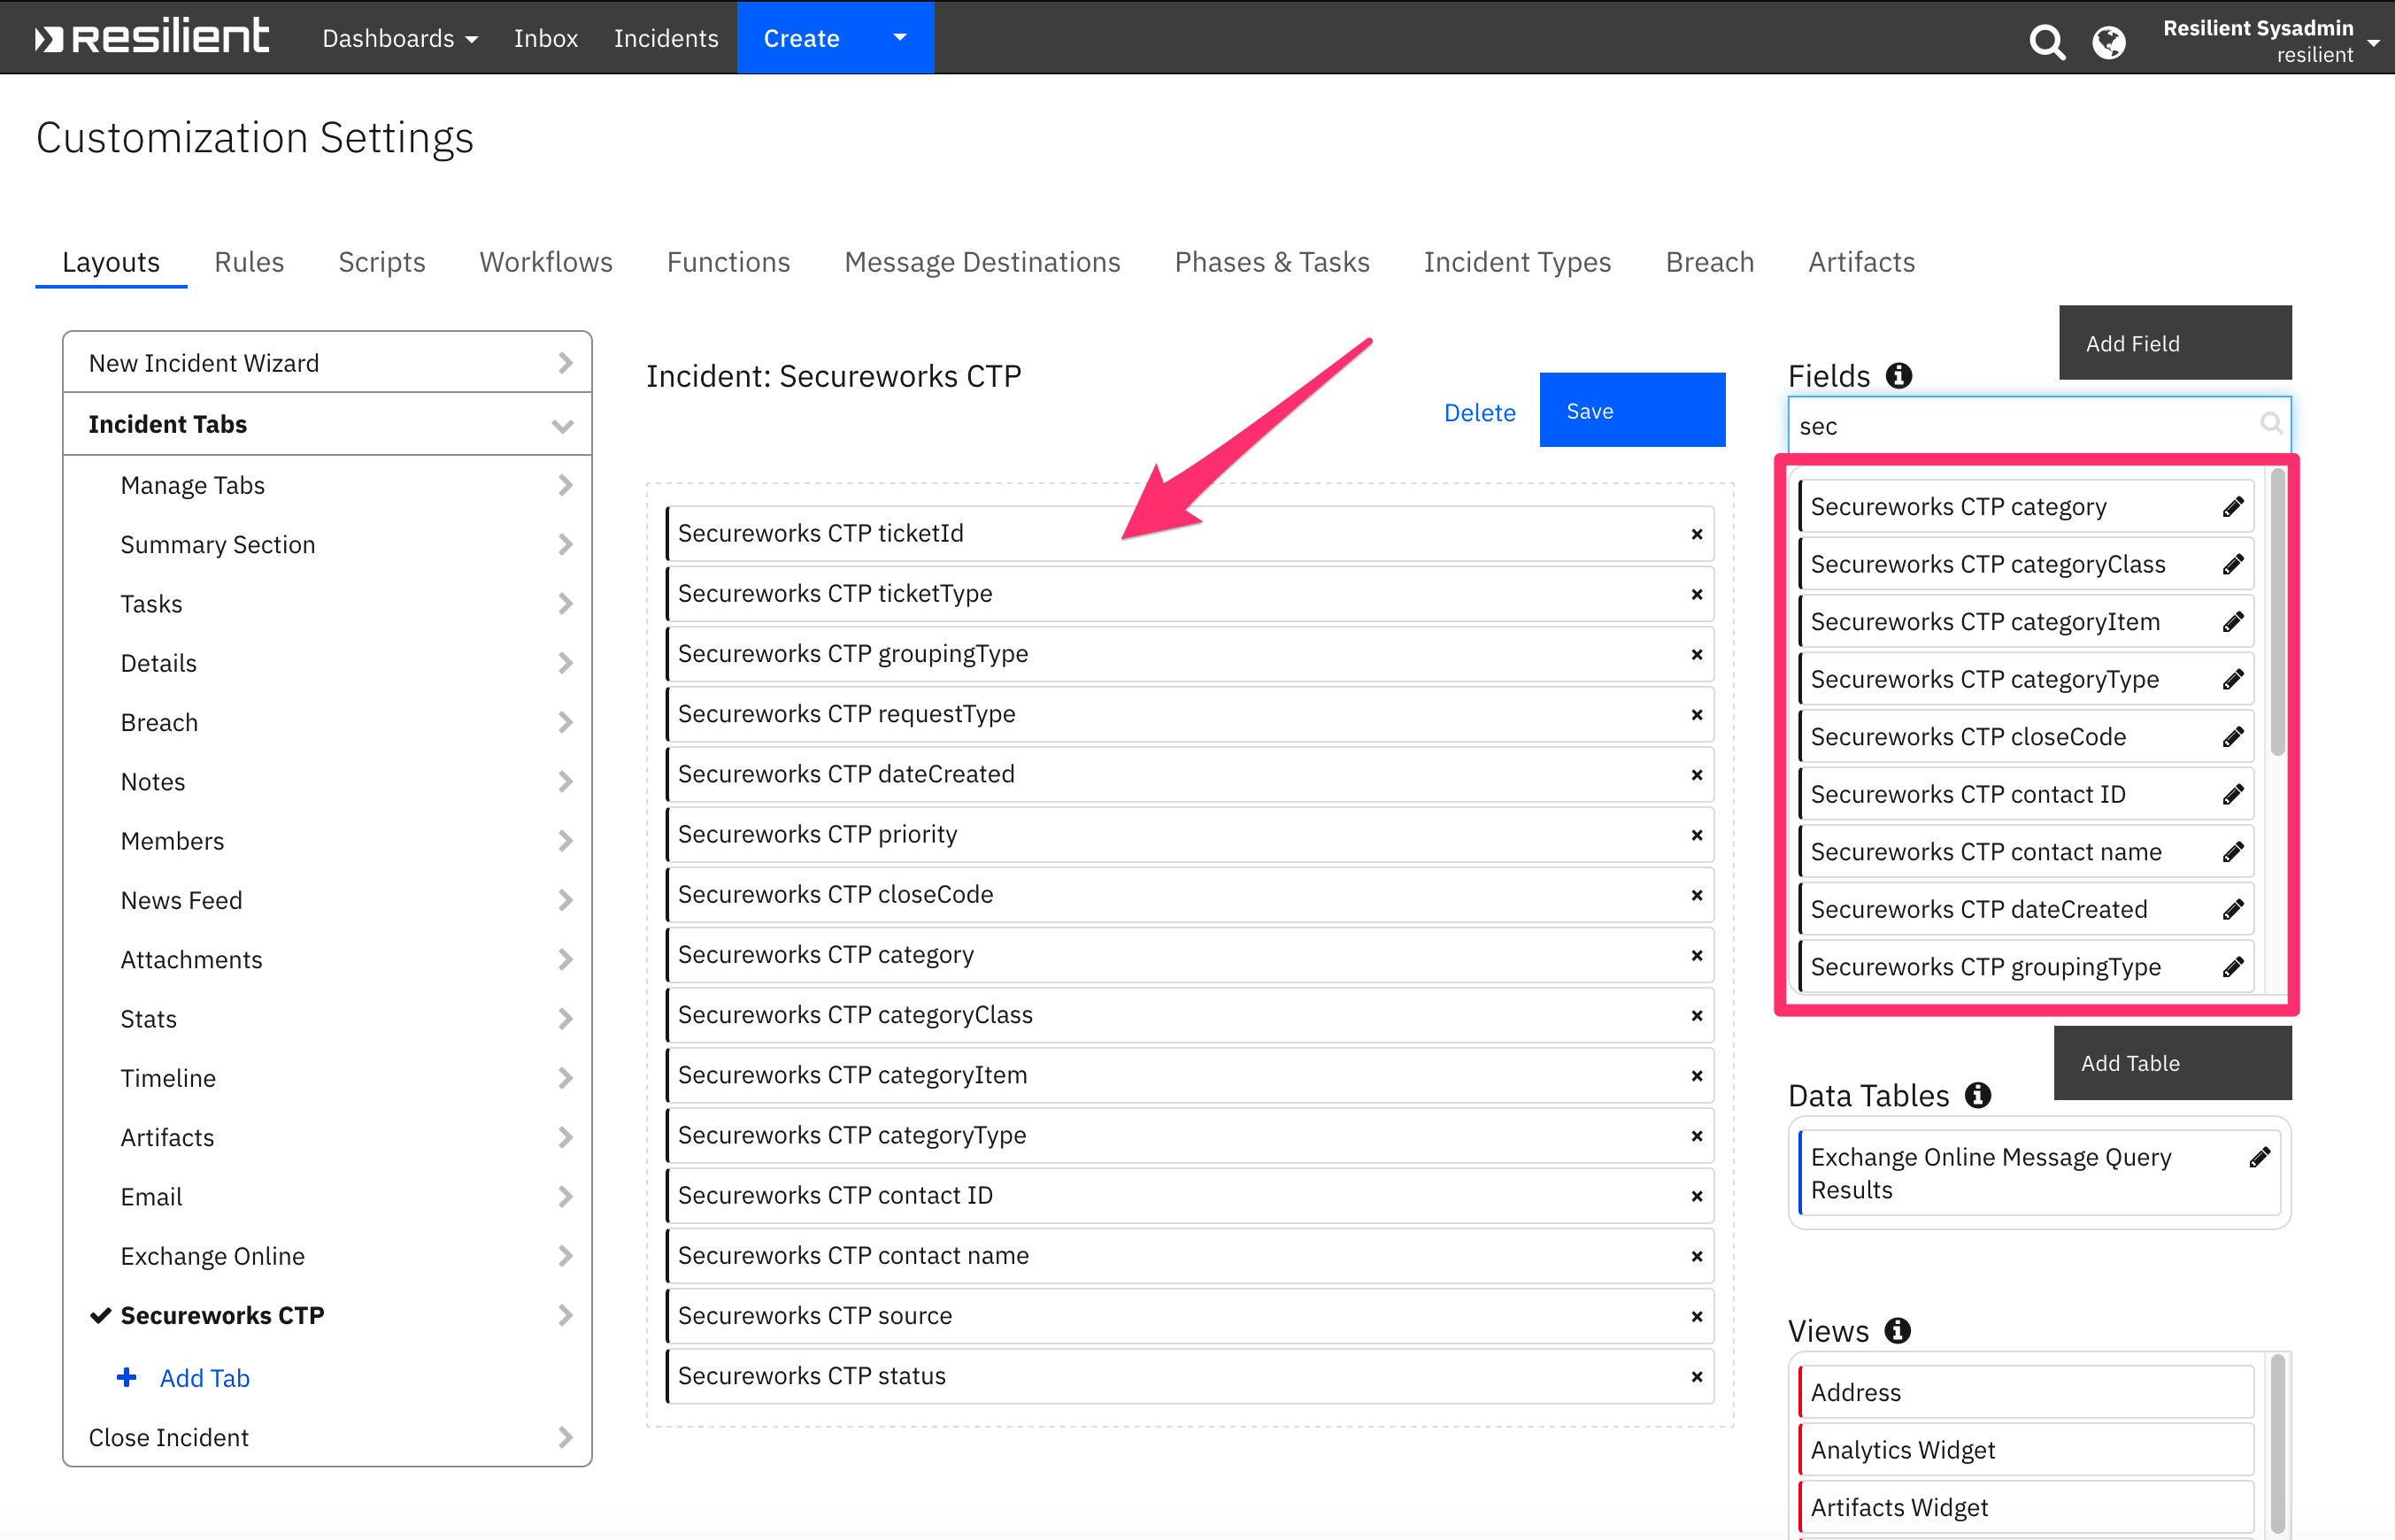Show info for Fields section
2395x1540 pixels.
click(1898, 376)
